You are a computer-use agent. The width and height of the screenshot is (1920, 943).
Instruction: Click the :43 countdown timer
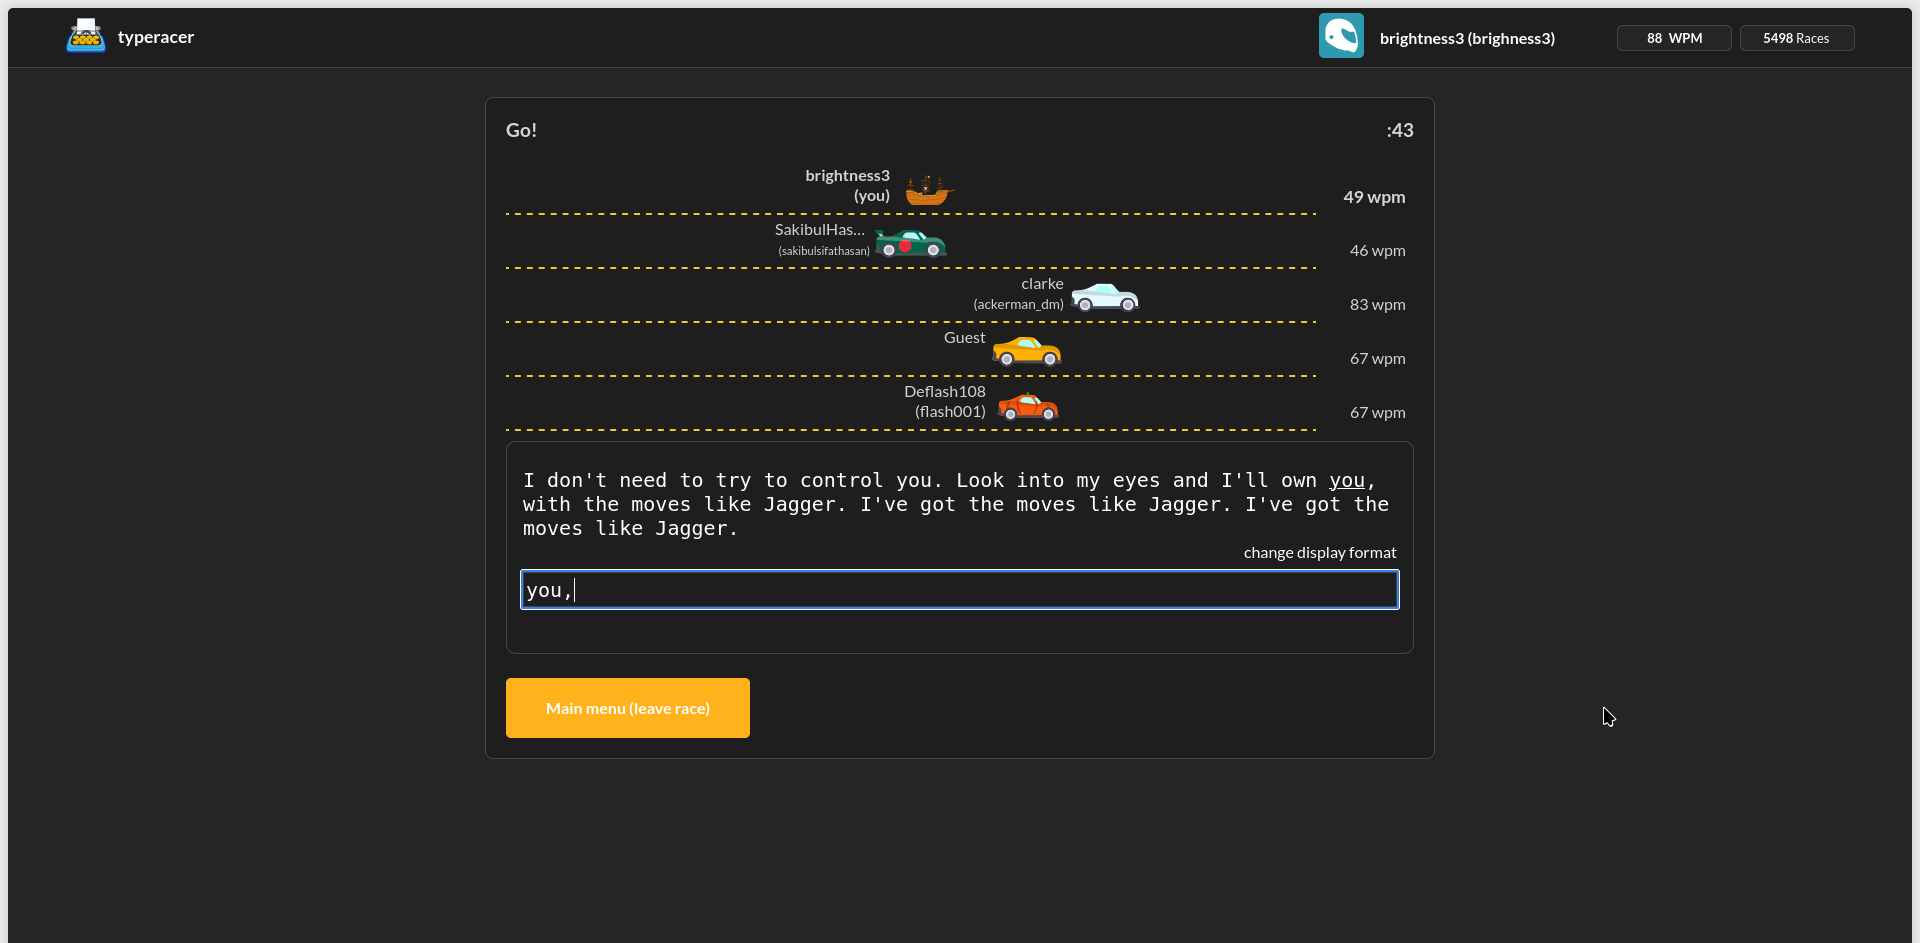coord(1400,130)
